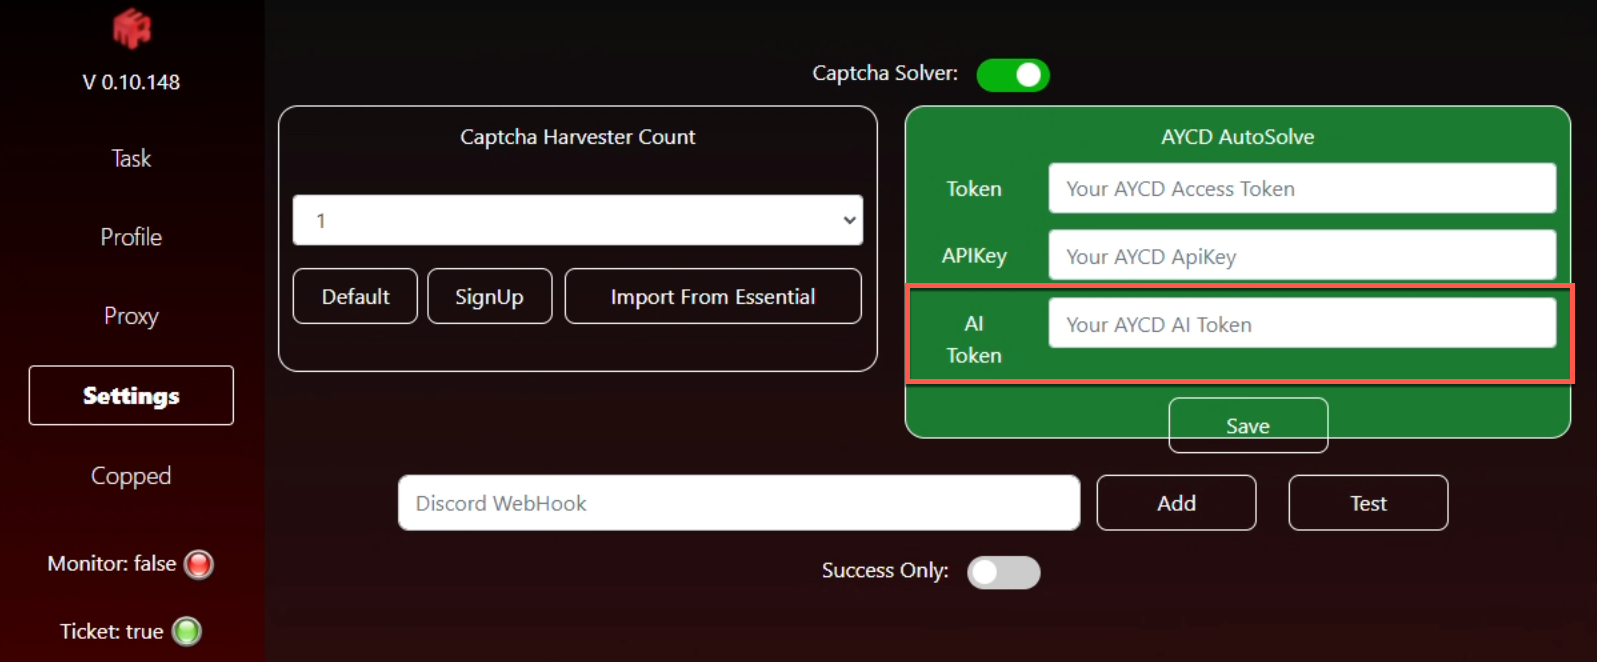Open the Copped page
Viewport: 1597px width, 662px height.
click(131, 476)
